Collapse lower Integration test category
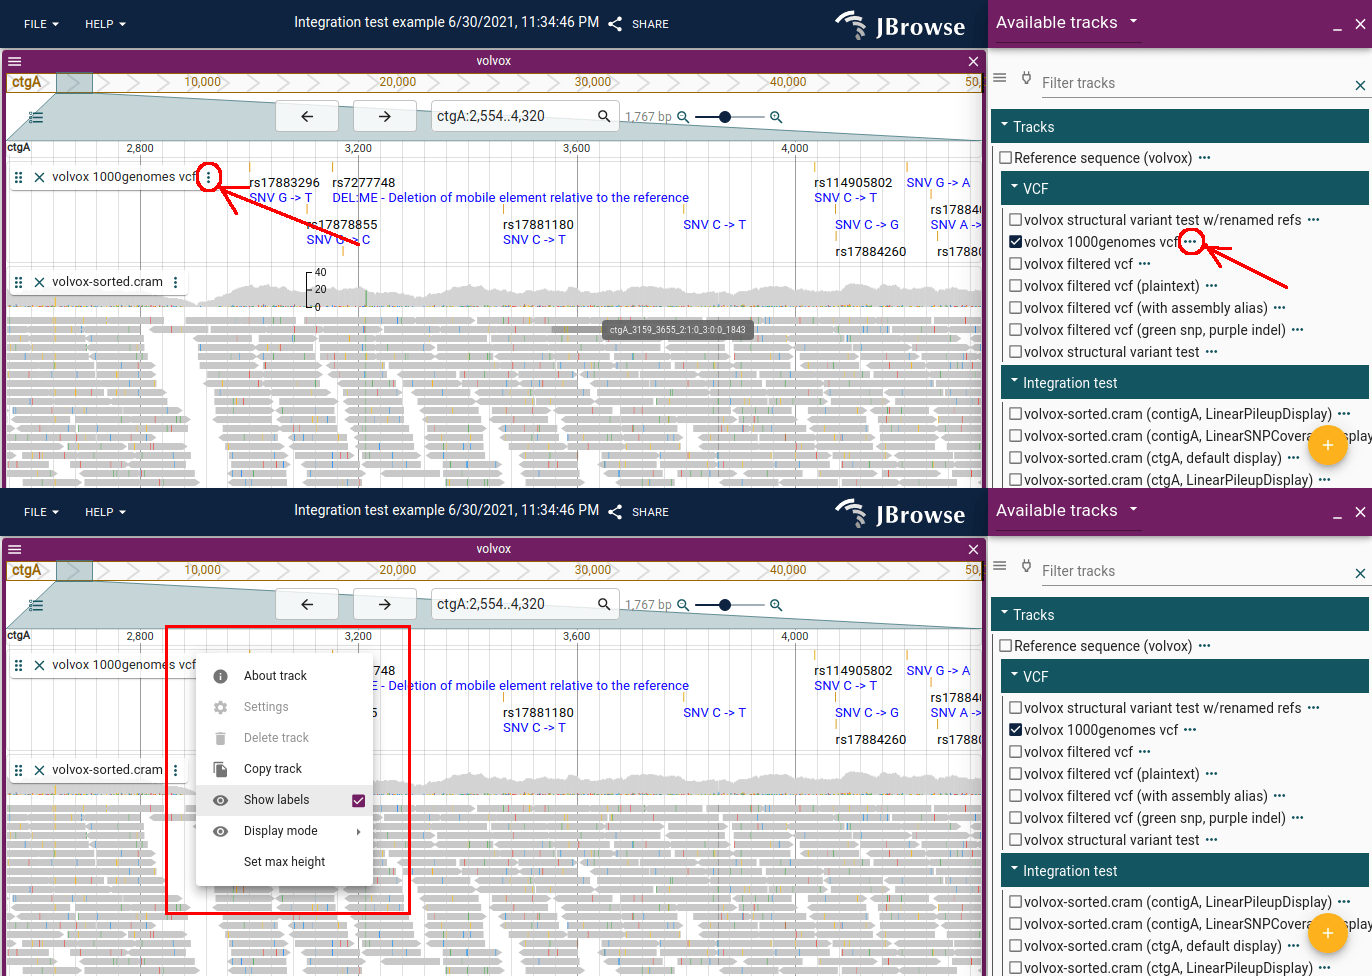 click(x=1014, y=869)
